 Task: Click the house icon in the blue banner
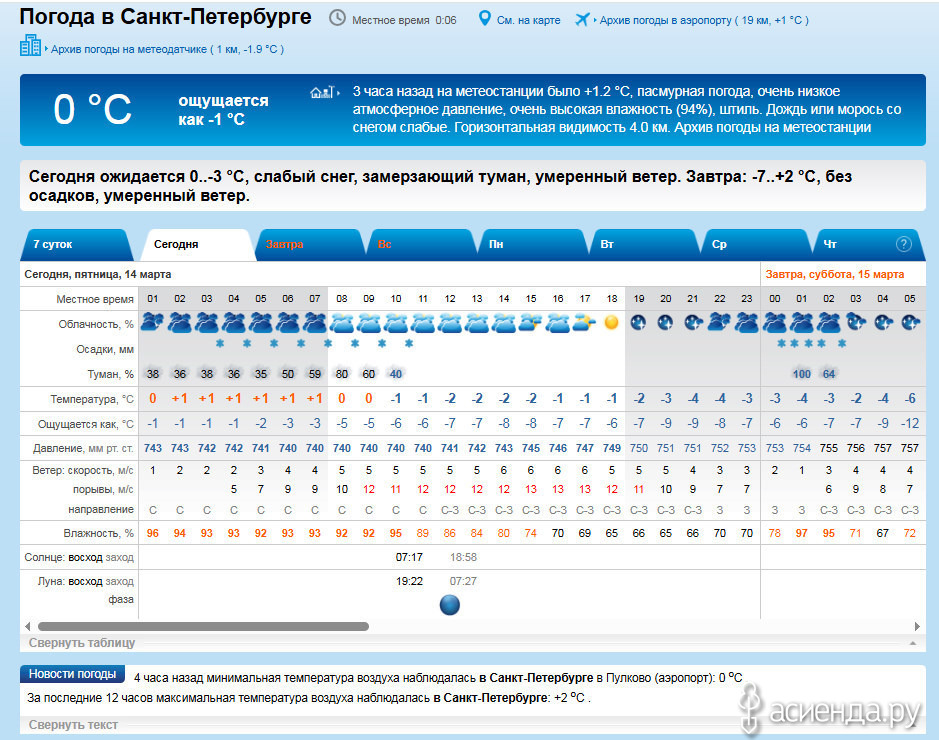pos(320,93)
